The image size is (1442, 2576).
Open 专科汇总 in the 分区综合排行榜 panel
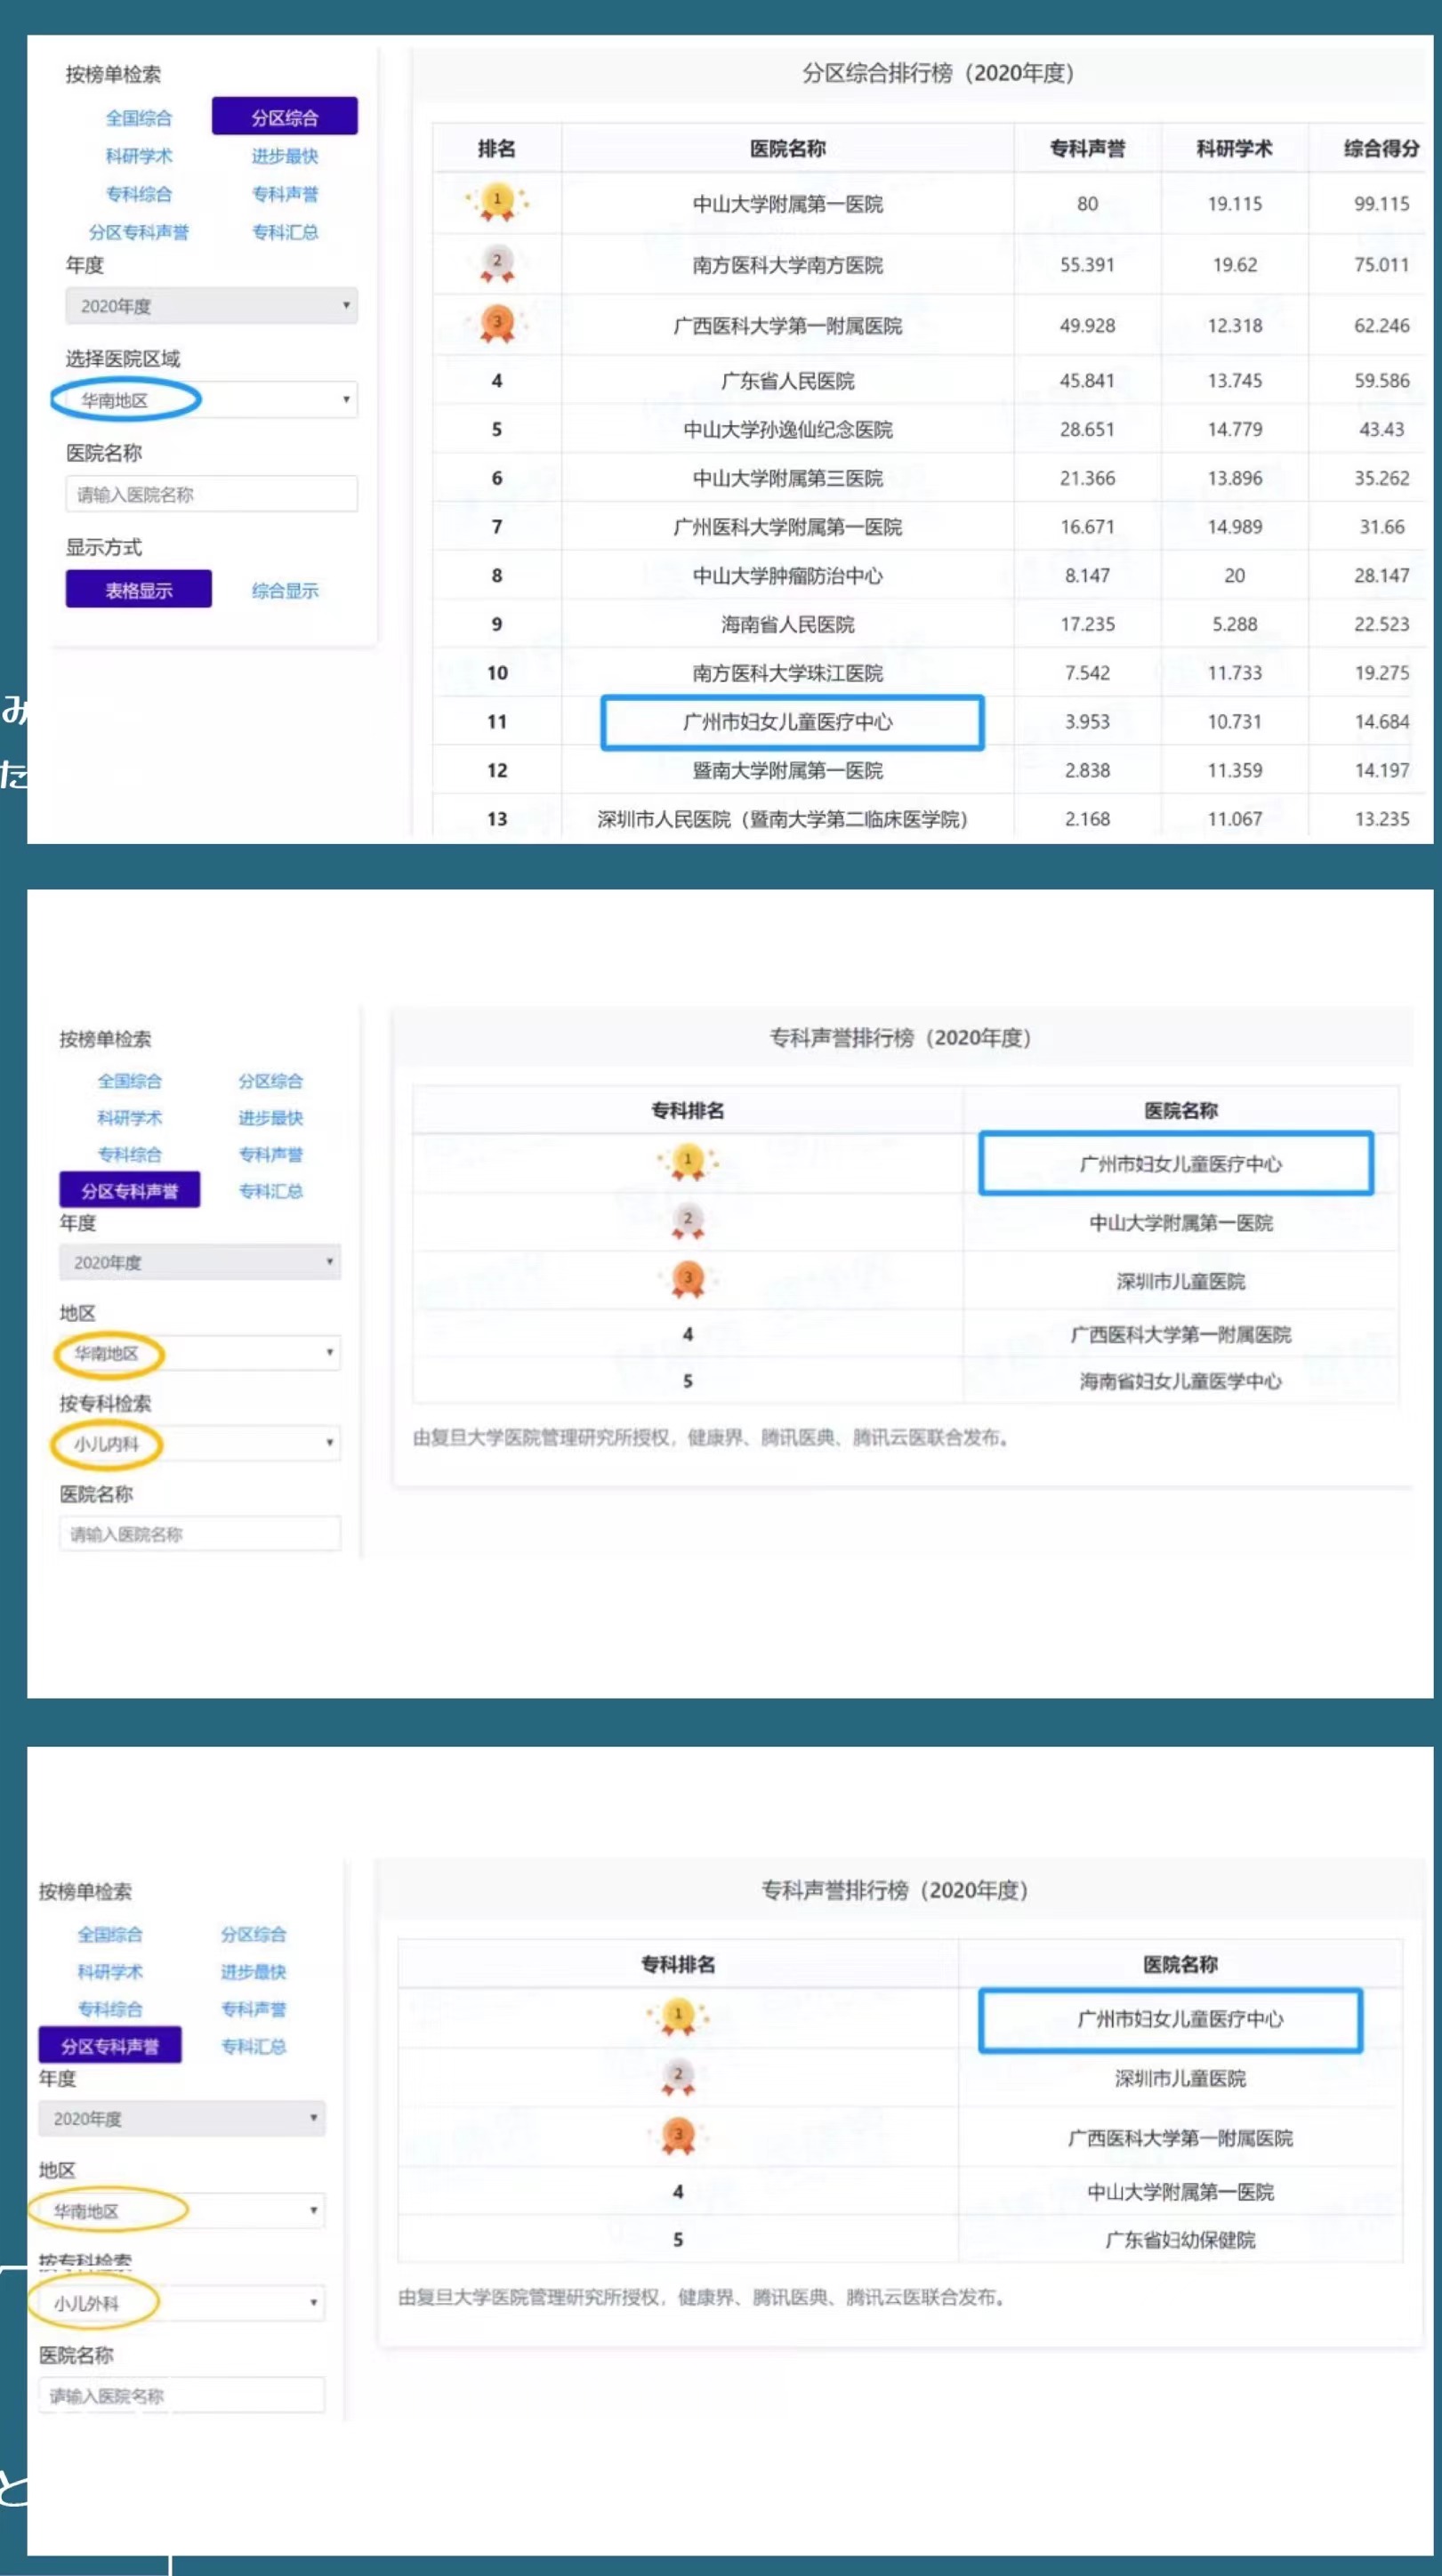coord(285,232)
